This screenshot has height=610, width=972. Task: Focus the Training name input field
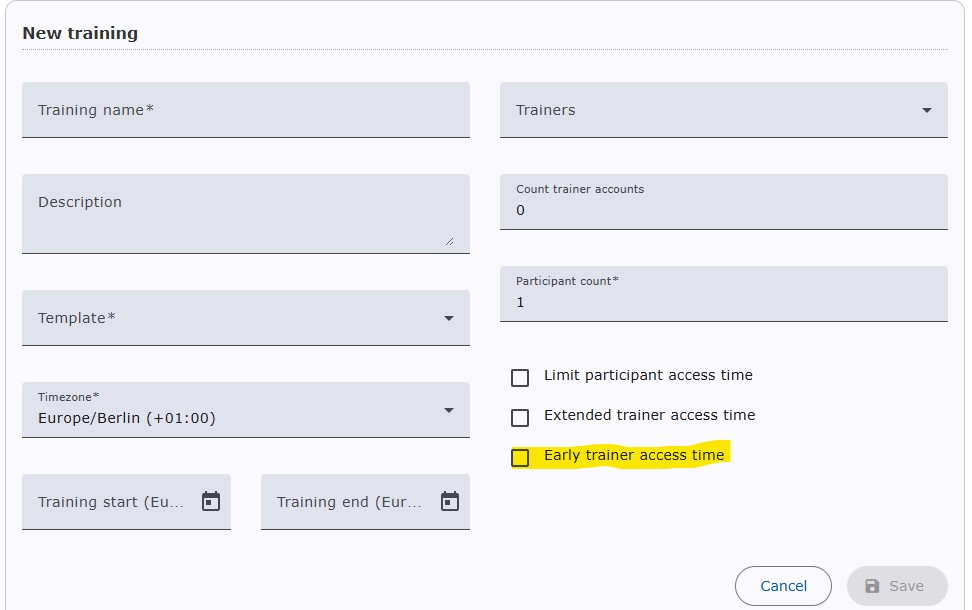pos(245,110)
